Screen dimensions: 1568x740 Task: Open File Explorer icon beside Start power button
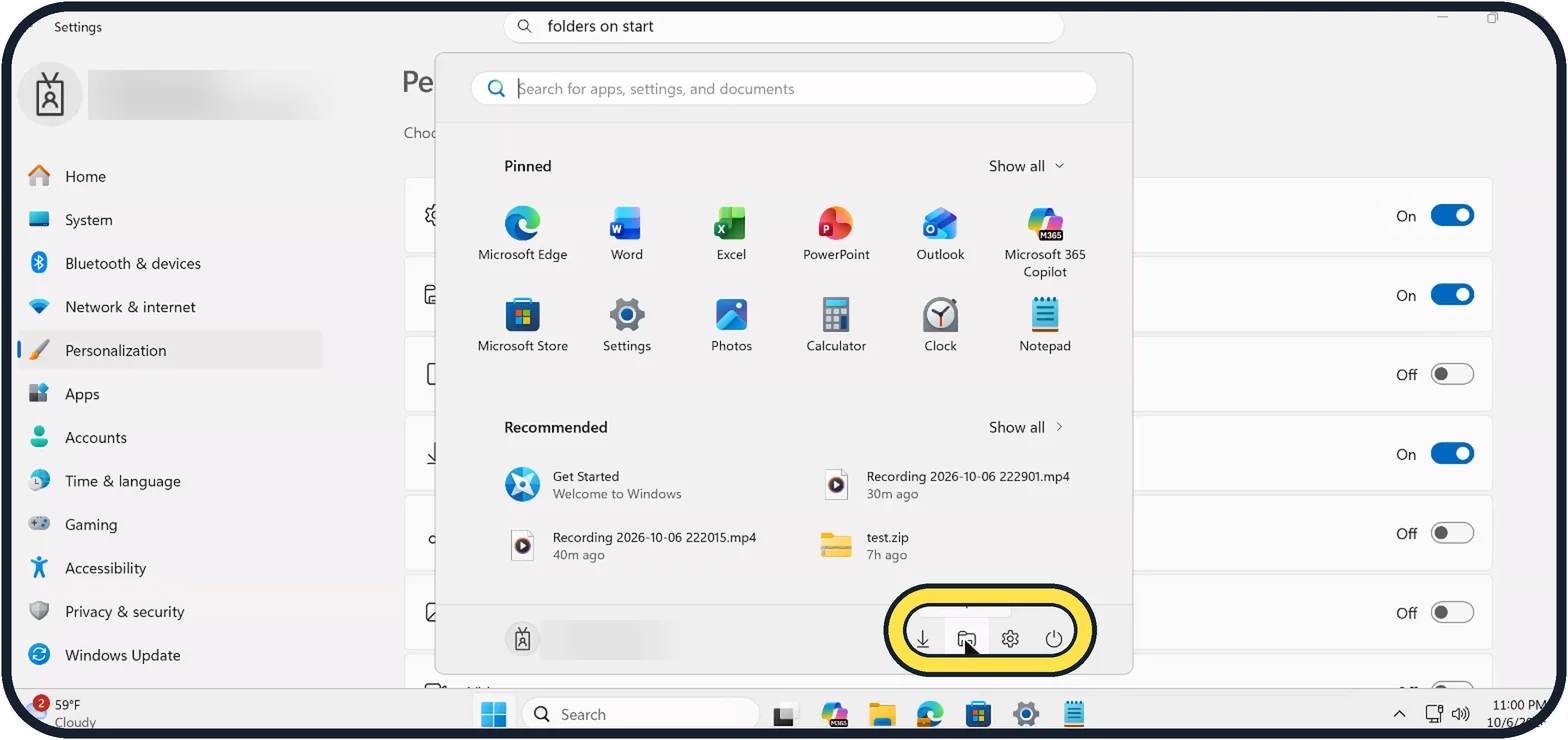(x=966, y=639)
